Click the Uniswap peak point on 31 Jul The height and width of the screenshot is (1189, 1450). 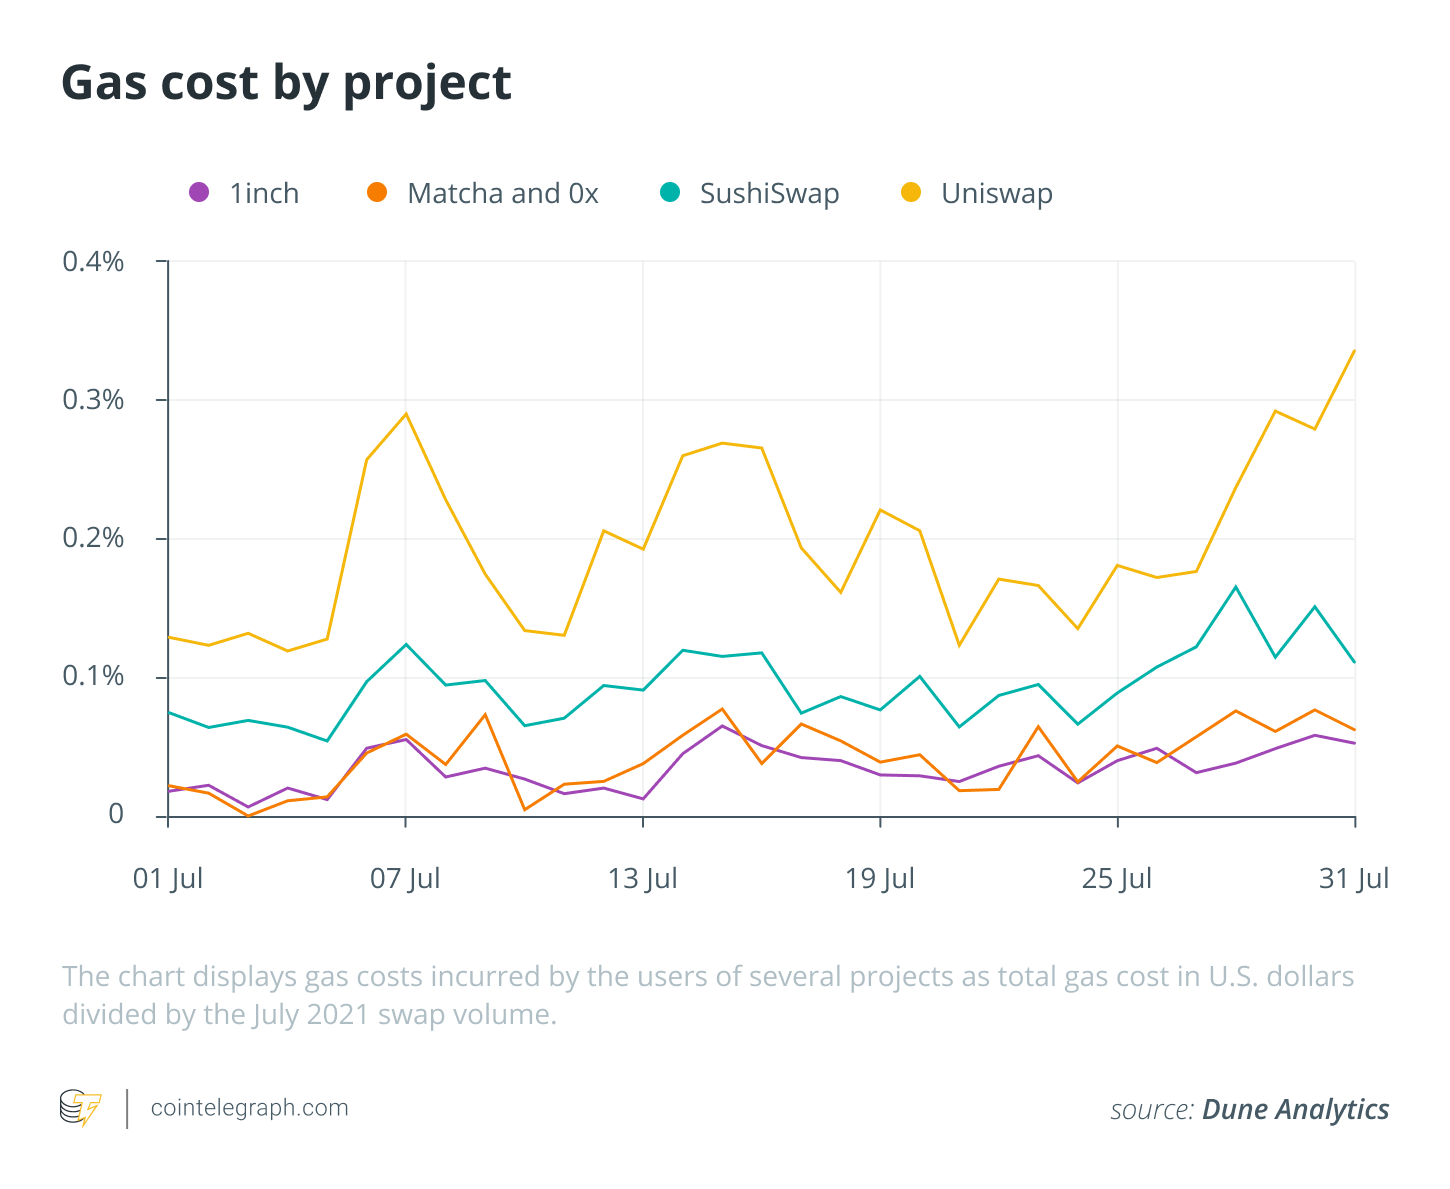tap(1354, 350)
